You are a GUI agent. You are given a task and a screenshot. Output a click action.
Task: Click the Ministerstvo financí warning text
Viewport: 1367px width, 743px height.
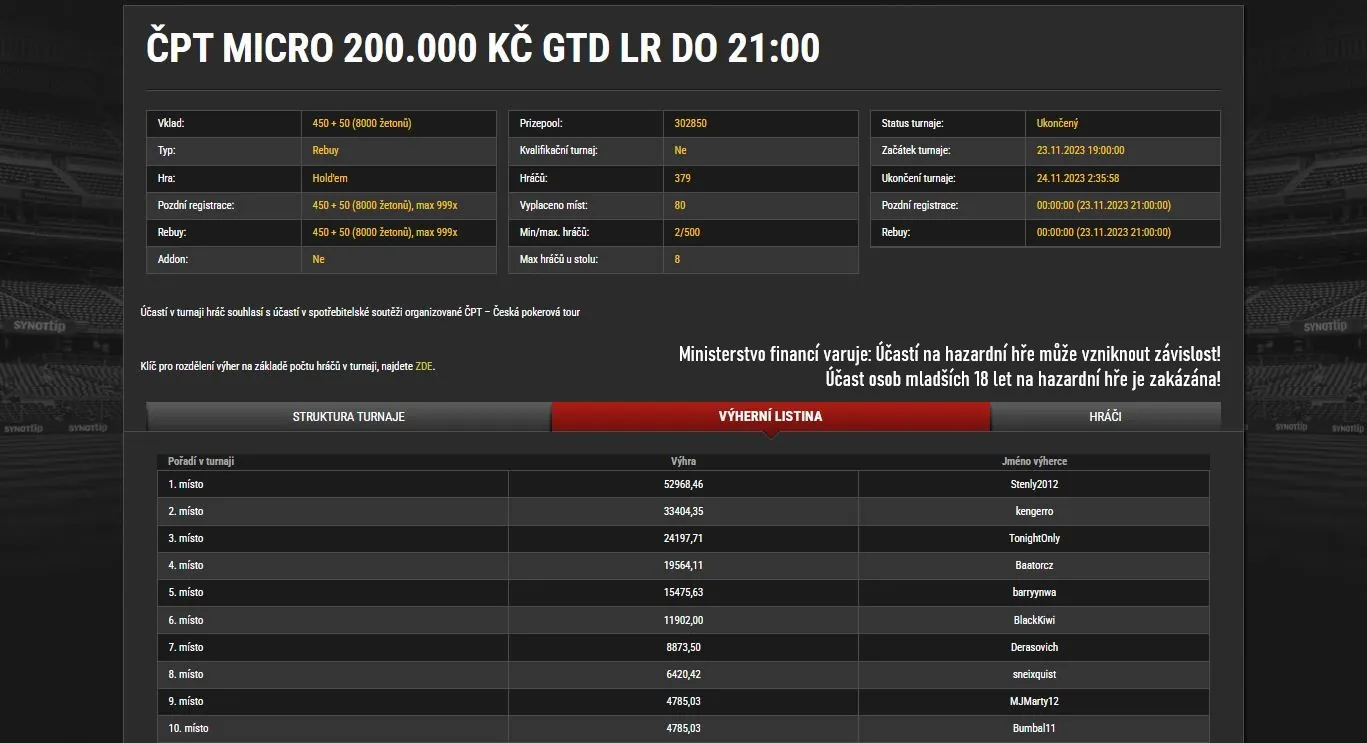point(949,367)
